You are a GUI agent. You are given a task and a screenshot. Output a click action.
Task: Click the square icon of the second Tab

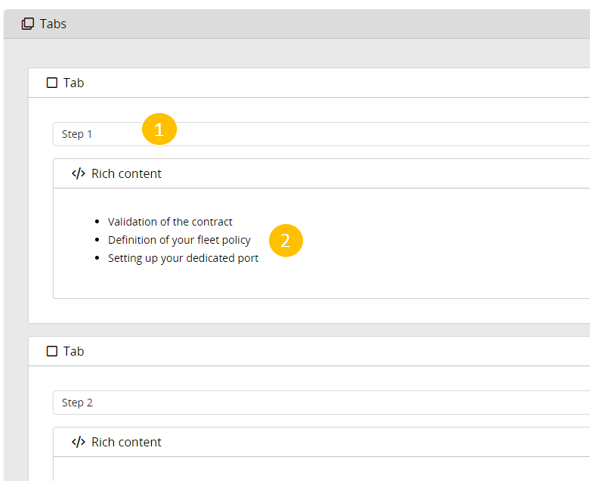(x=52, y=351)
